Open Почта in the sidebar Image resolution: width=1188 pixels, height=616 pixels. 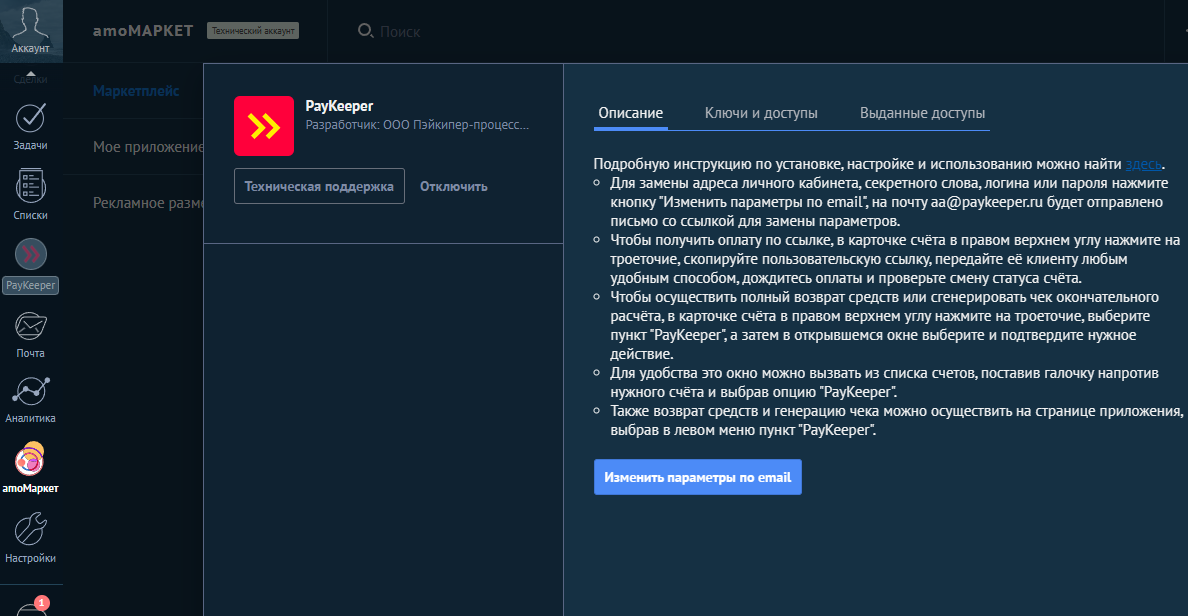point(31,326)
